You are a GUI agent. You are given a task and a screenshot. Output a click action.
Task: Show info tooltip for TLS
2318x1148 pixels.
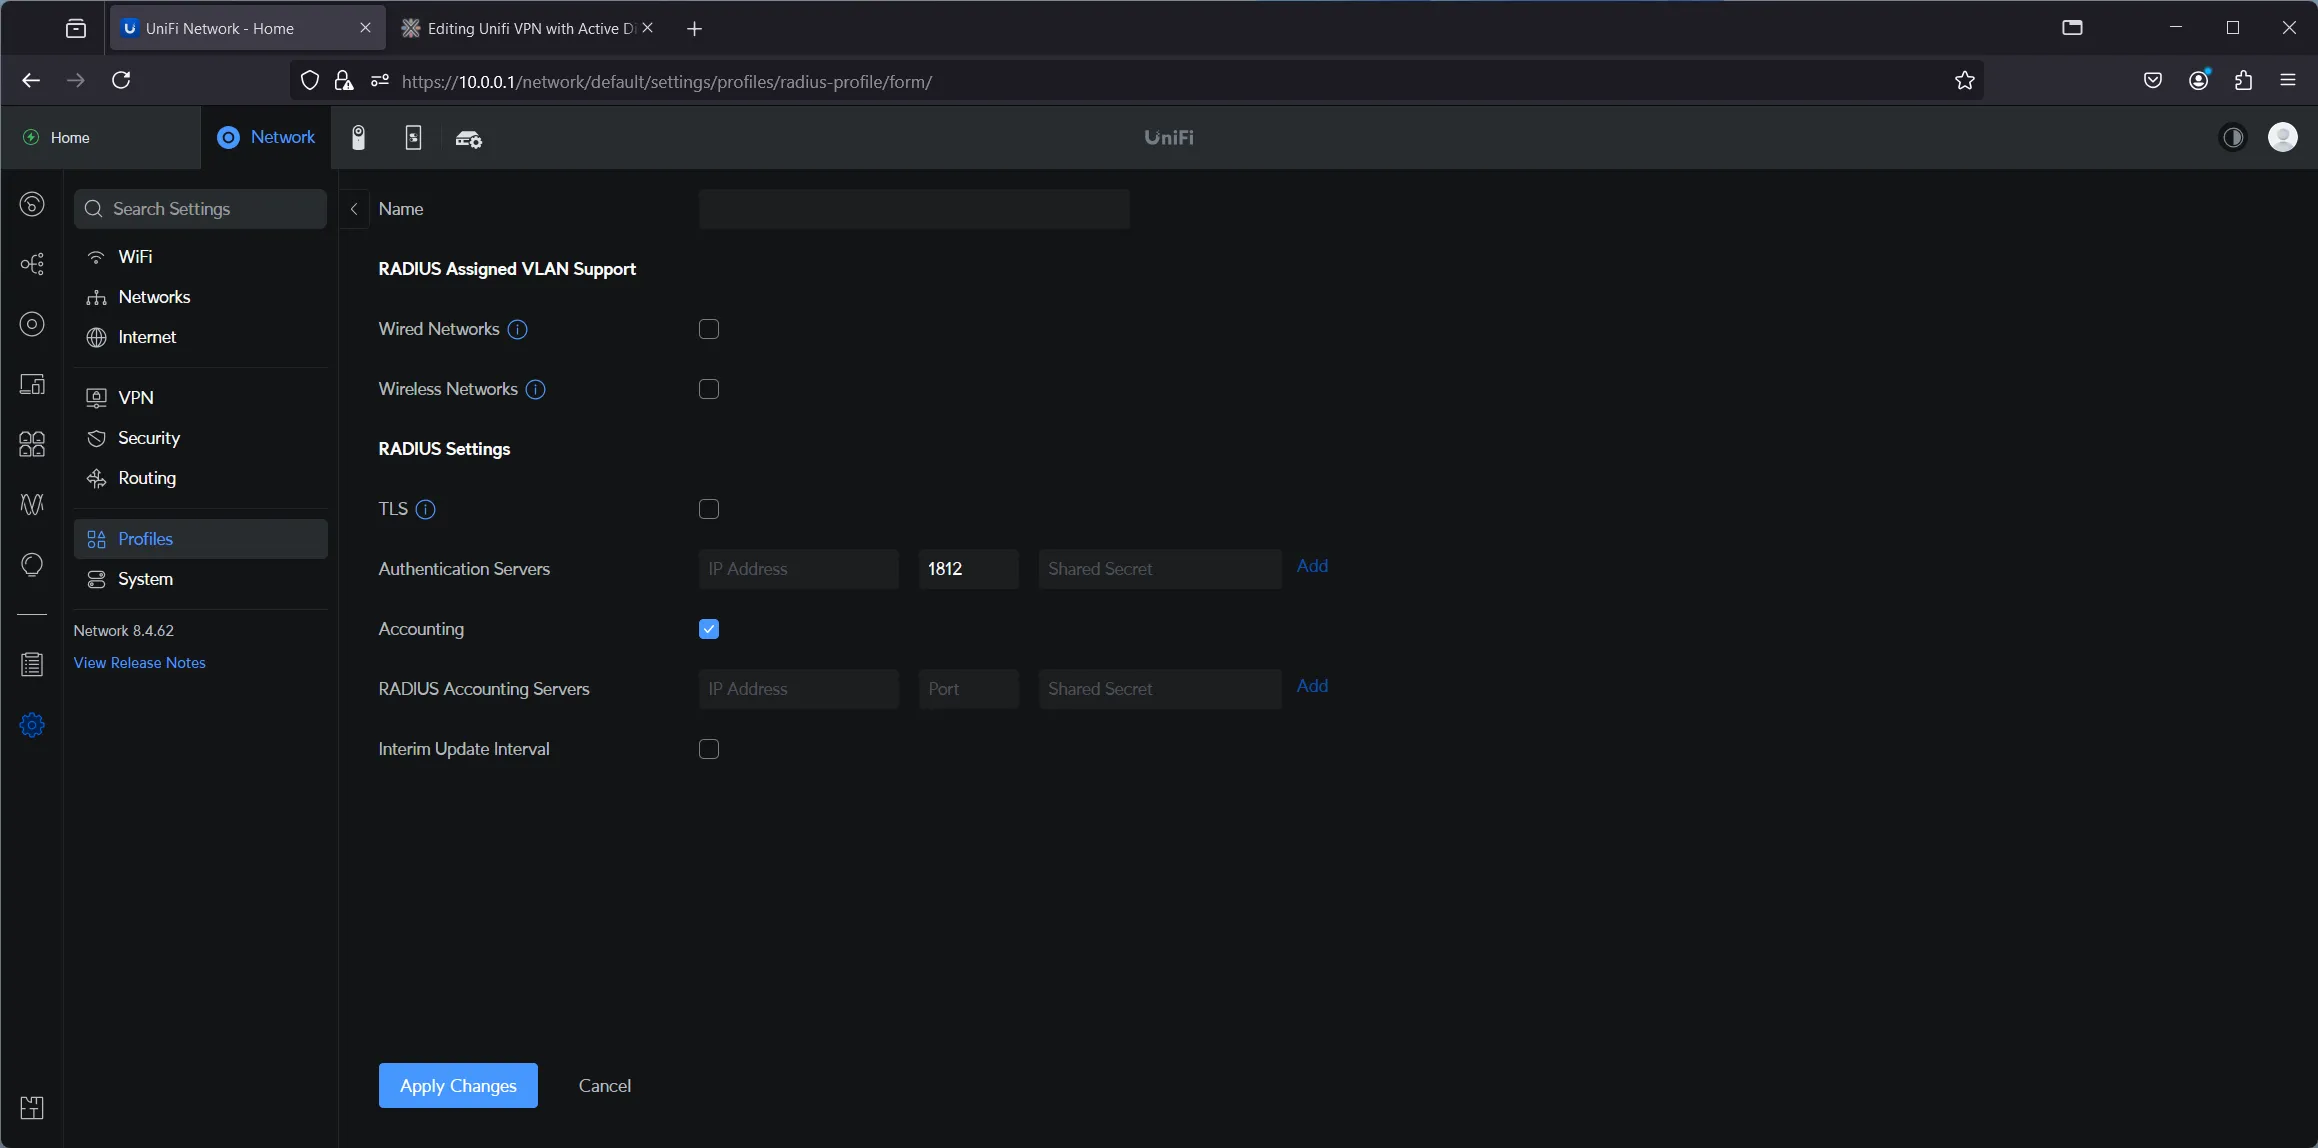pos(425,509)
